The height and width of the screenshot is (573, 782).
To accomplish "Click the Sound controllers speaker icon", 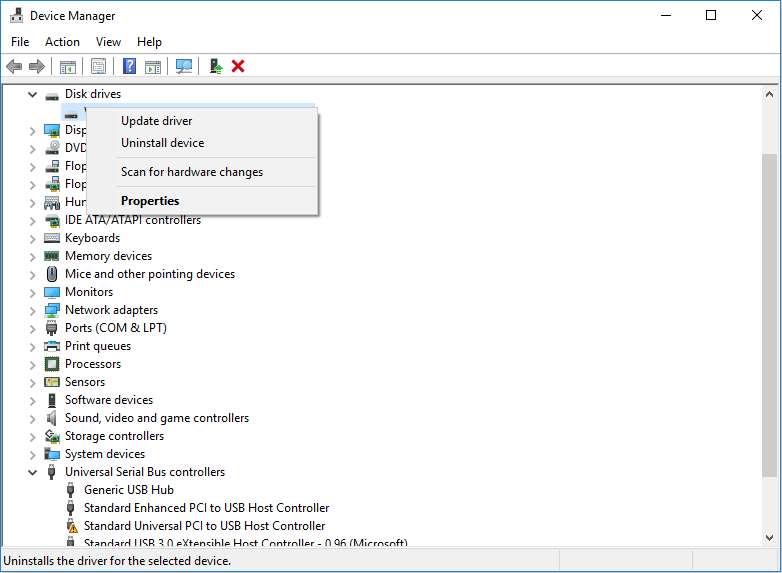I will click(52, 418).
